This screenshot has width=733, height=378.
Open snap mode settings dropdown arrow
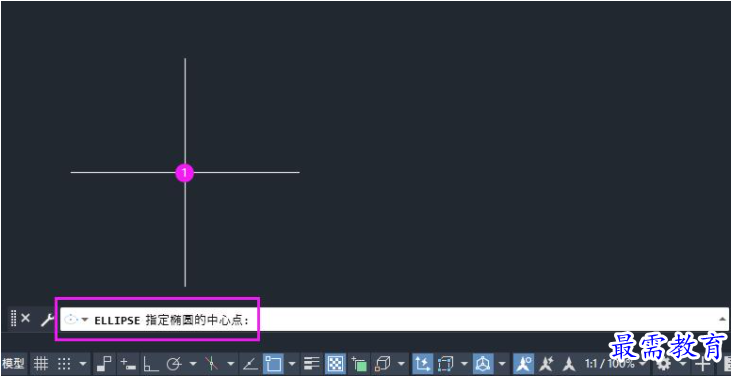[83, 363]
